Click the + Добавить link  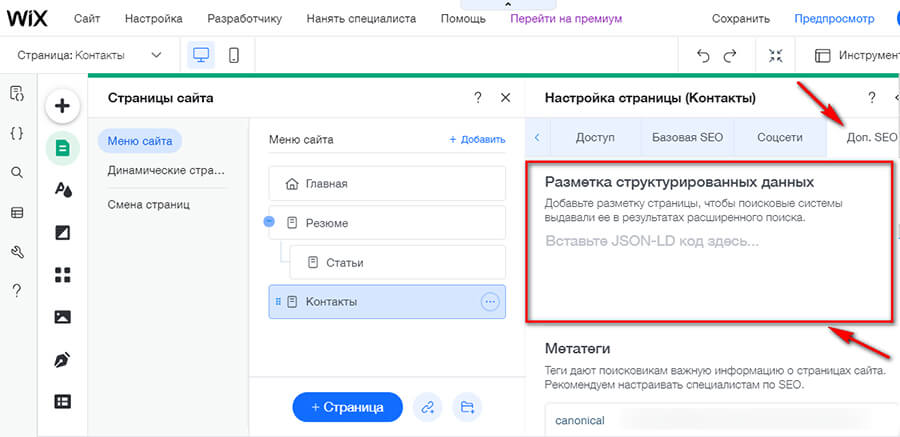(477, 140)
